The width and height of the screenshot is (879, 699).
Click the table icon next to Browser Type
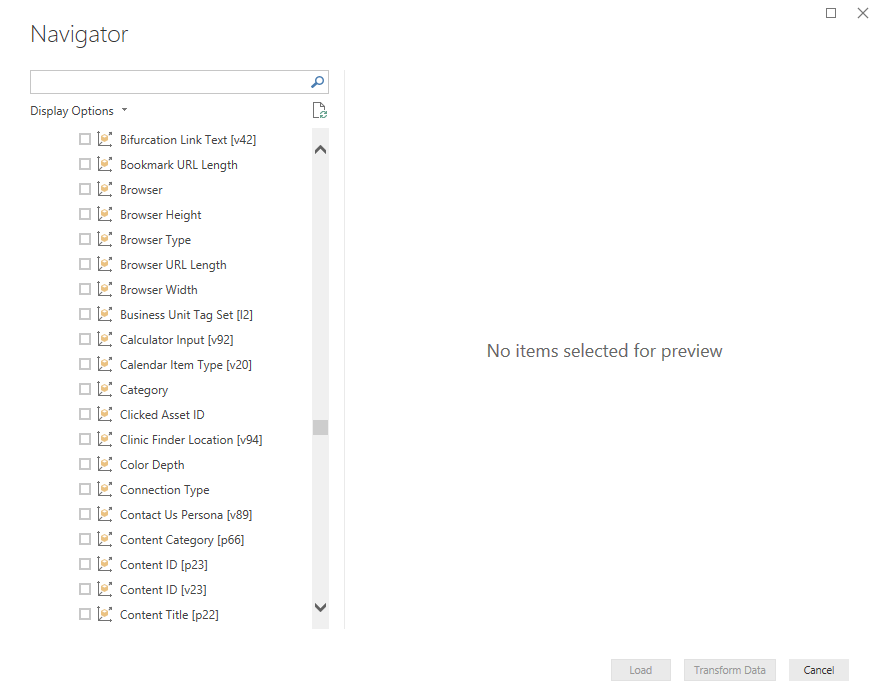[105, 239]
